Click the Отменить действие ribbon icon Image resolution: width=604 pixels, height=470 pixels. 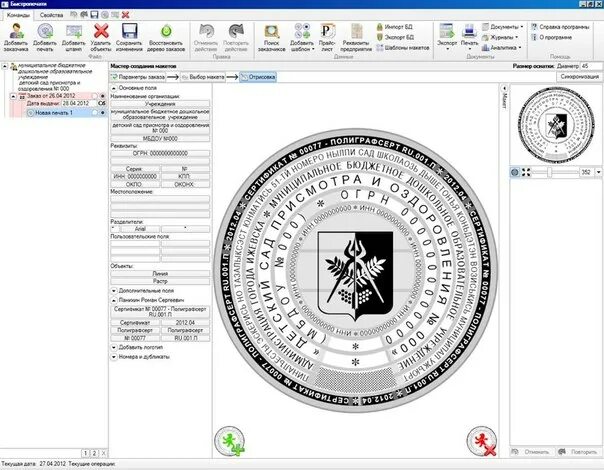(x=206, y=31)
